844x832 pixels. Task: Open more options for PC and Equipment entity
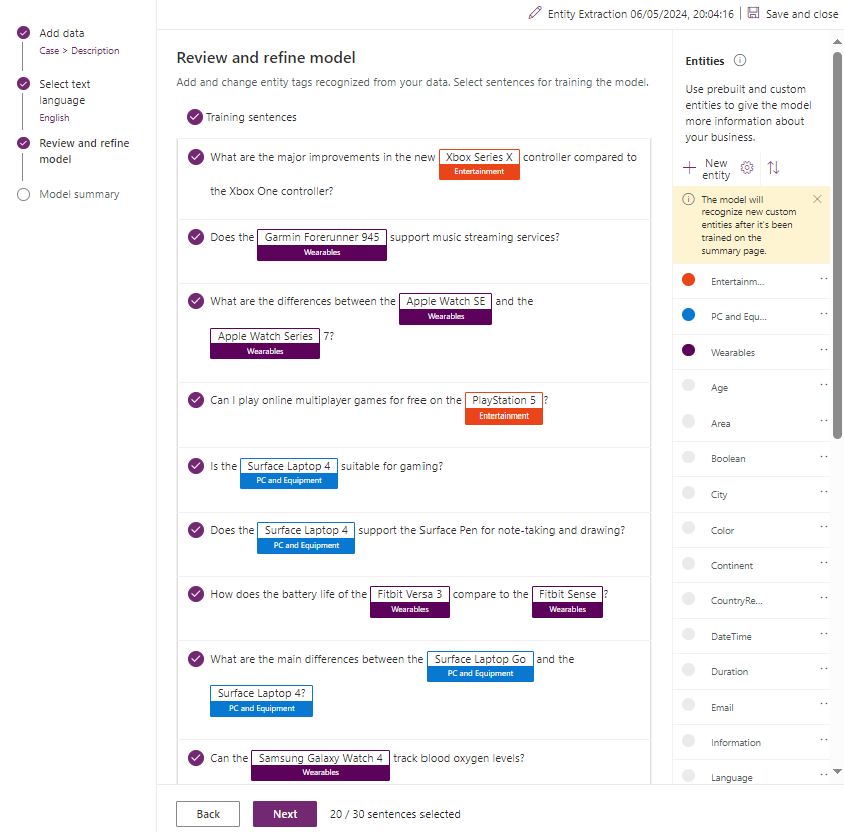tap(824, 314)
